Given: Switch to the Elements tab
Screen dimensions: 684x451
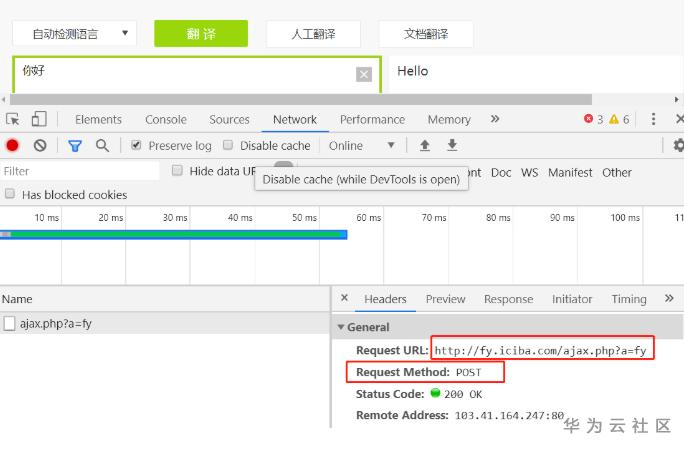Looking at the screenshot, I should click(98, 120).
